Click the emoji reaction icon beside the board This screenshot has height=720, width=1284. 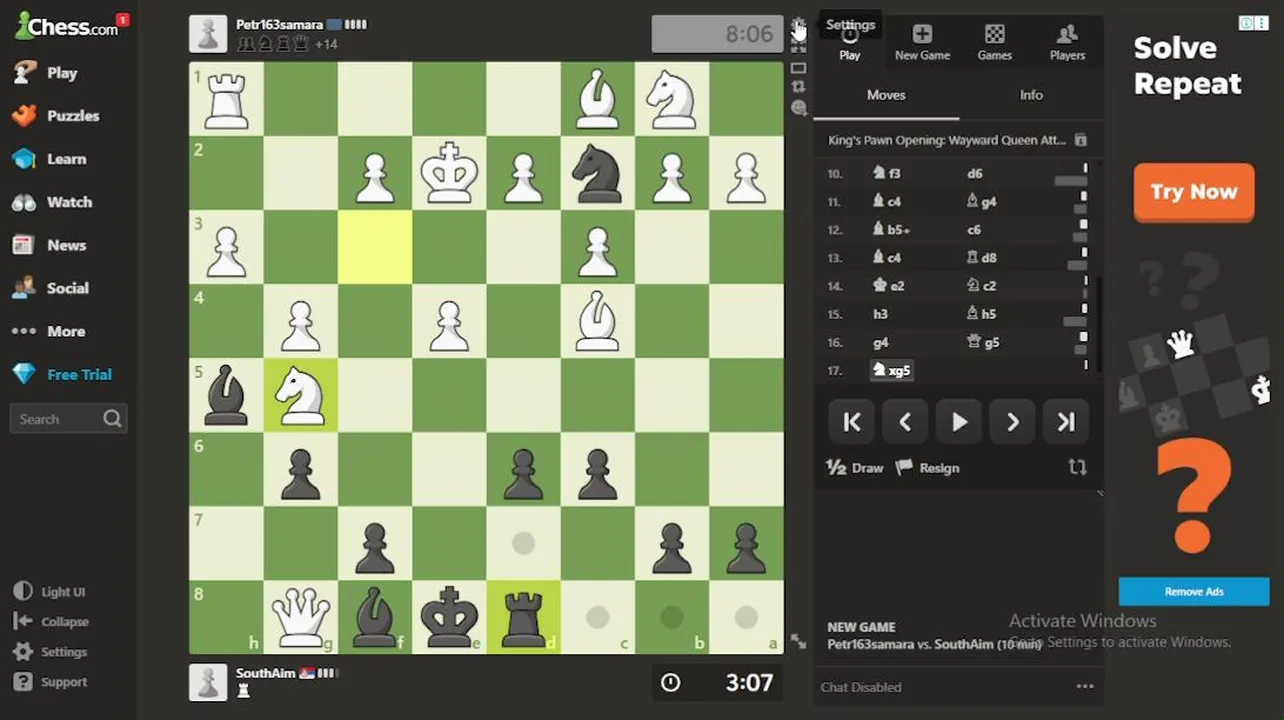pos(798,108)
